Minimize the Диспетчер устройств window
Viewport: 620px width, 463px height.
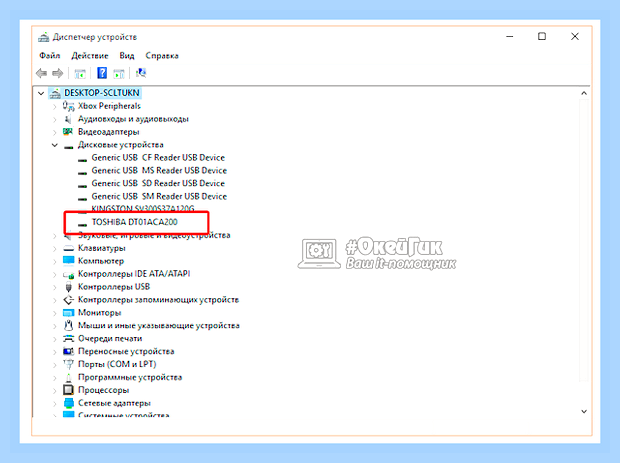510,36
